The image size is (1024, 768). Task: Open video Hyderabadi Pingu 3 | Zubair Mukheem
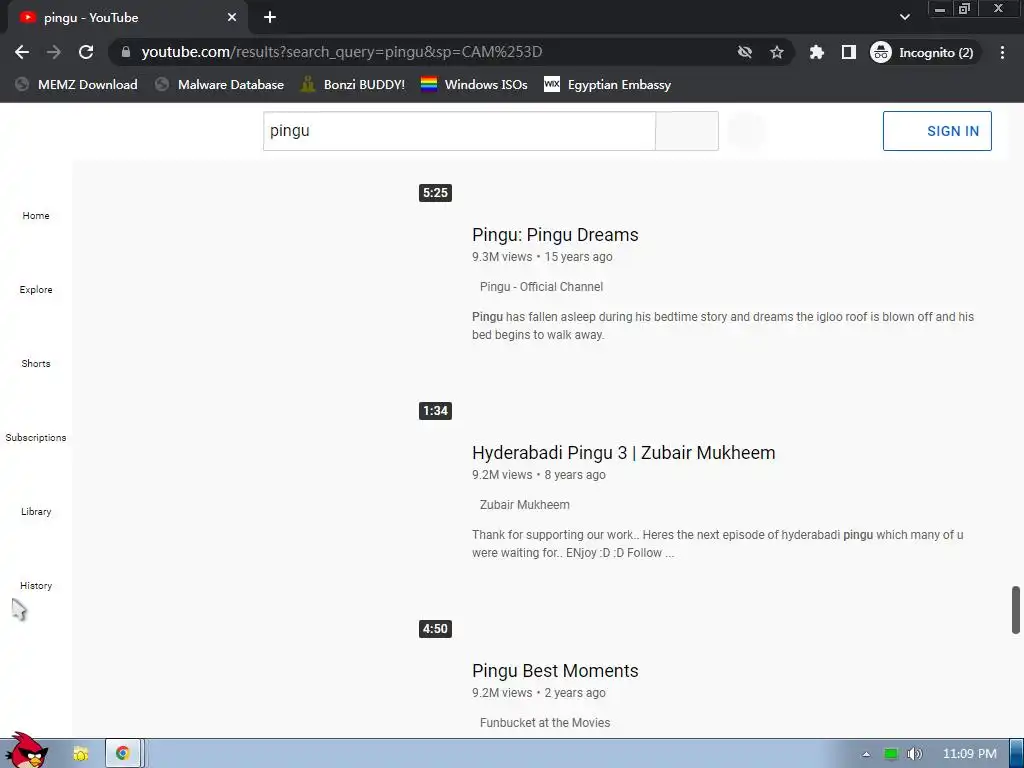tap(624, 453)
